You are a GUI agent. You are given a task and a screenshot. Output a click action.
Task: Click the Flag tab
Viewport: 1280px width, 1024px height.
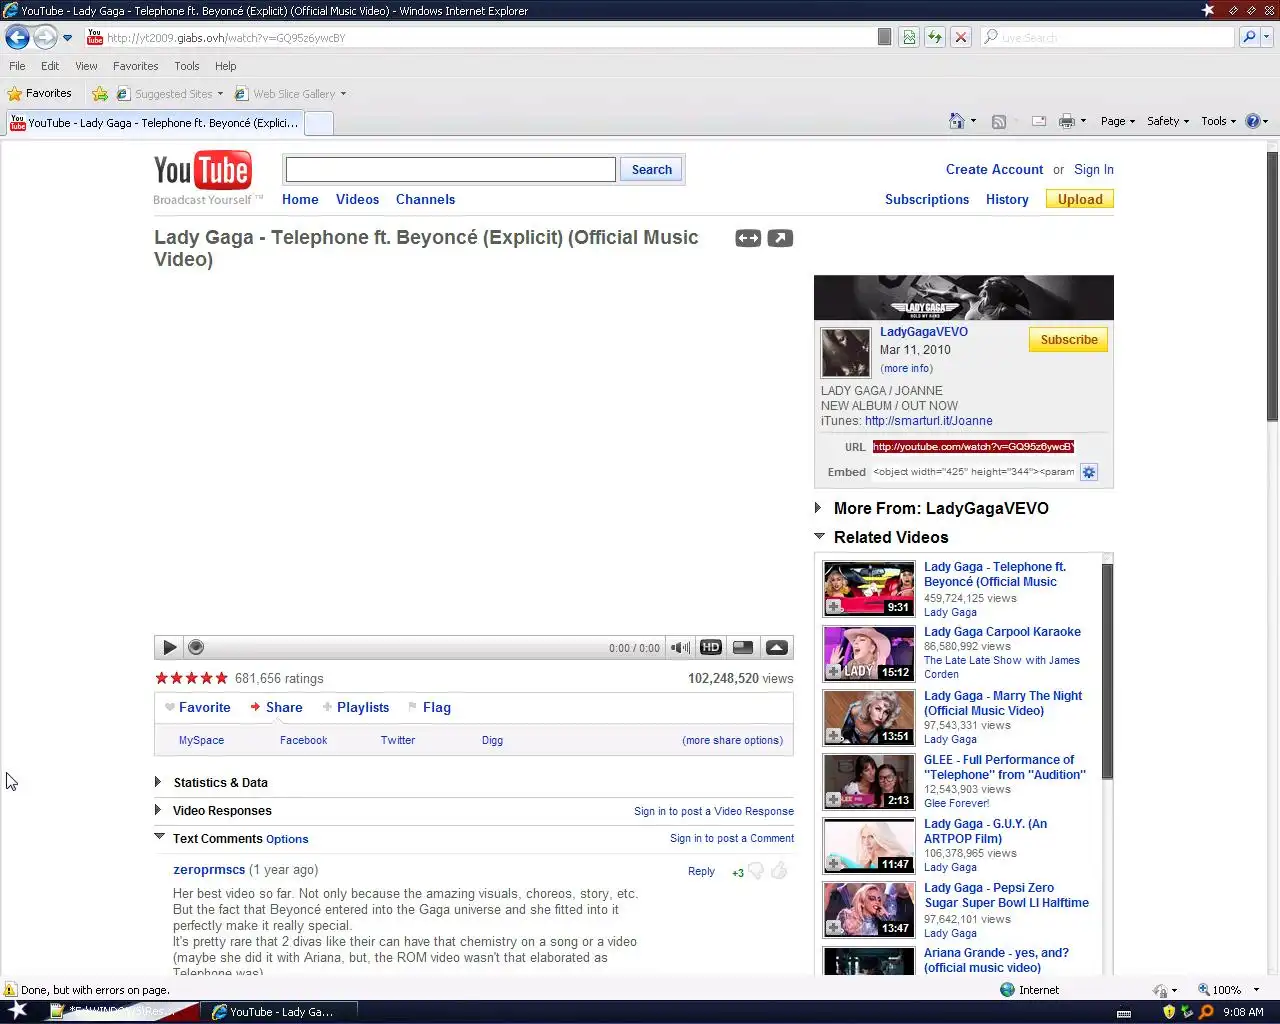coord(429,707)
